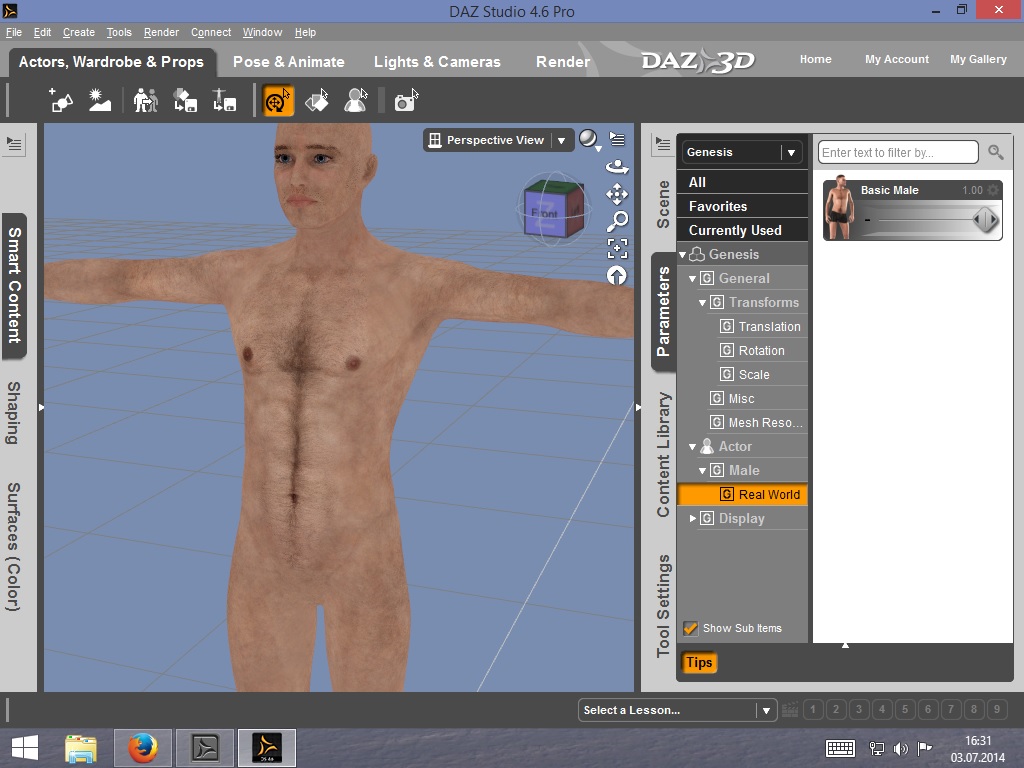
Task: Select the Currently Used category
Action: pyautogui.click(x=743, y=230)
